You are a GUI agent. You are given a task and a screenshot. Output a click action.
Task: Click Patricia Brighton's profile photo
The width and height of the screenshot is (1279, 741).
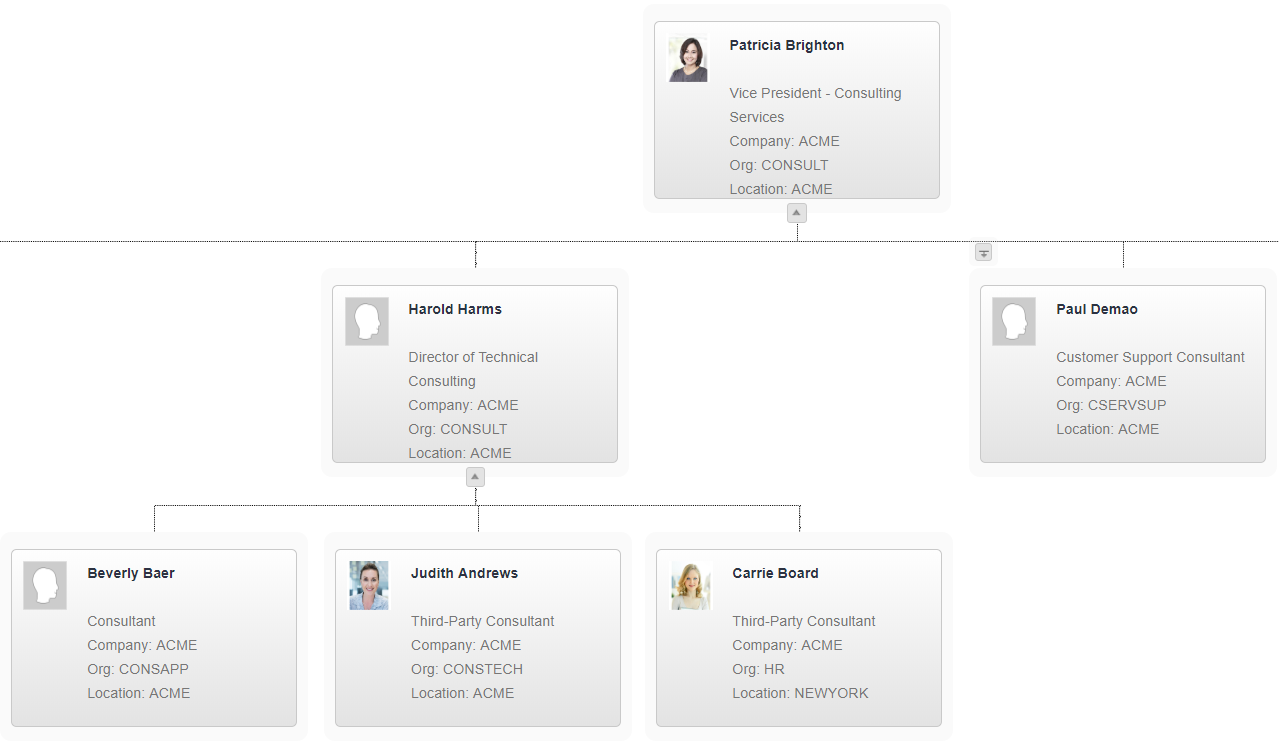pyautogui.click(x=686, y=58)
